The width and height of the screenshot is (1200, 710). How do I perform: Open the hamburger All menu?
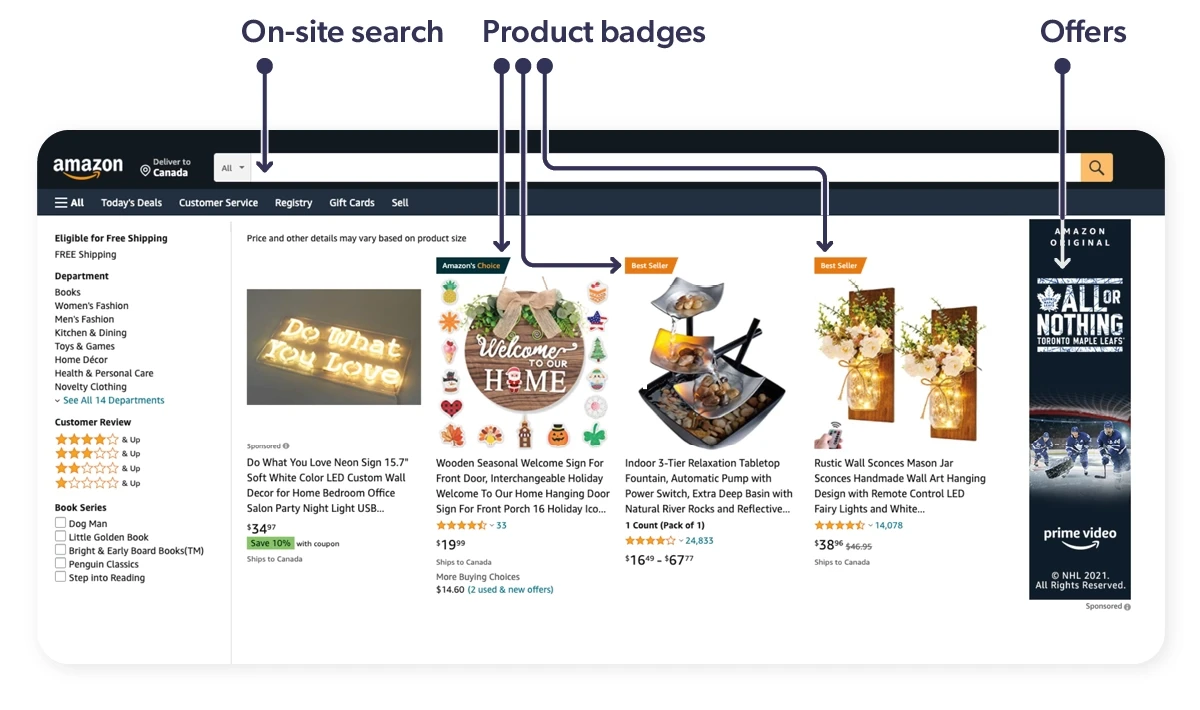pos(69,203)
